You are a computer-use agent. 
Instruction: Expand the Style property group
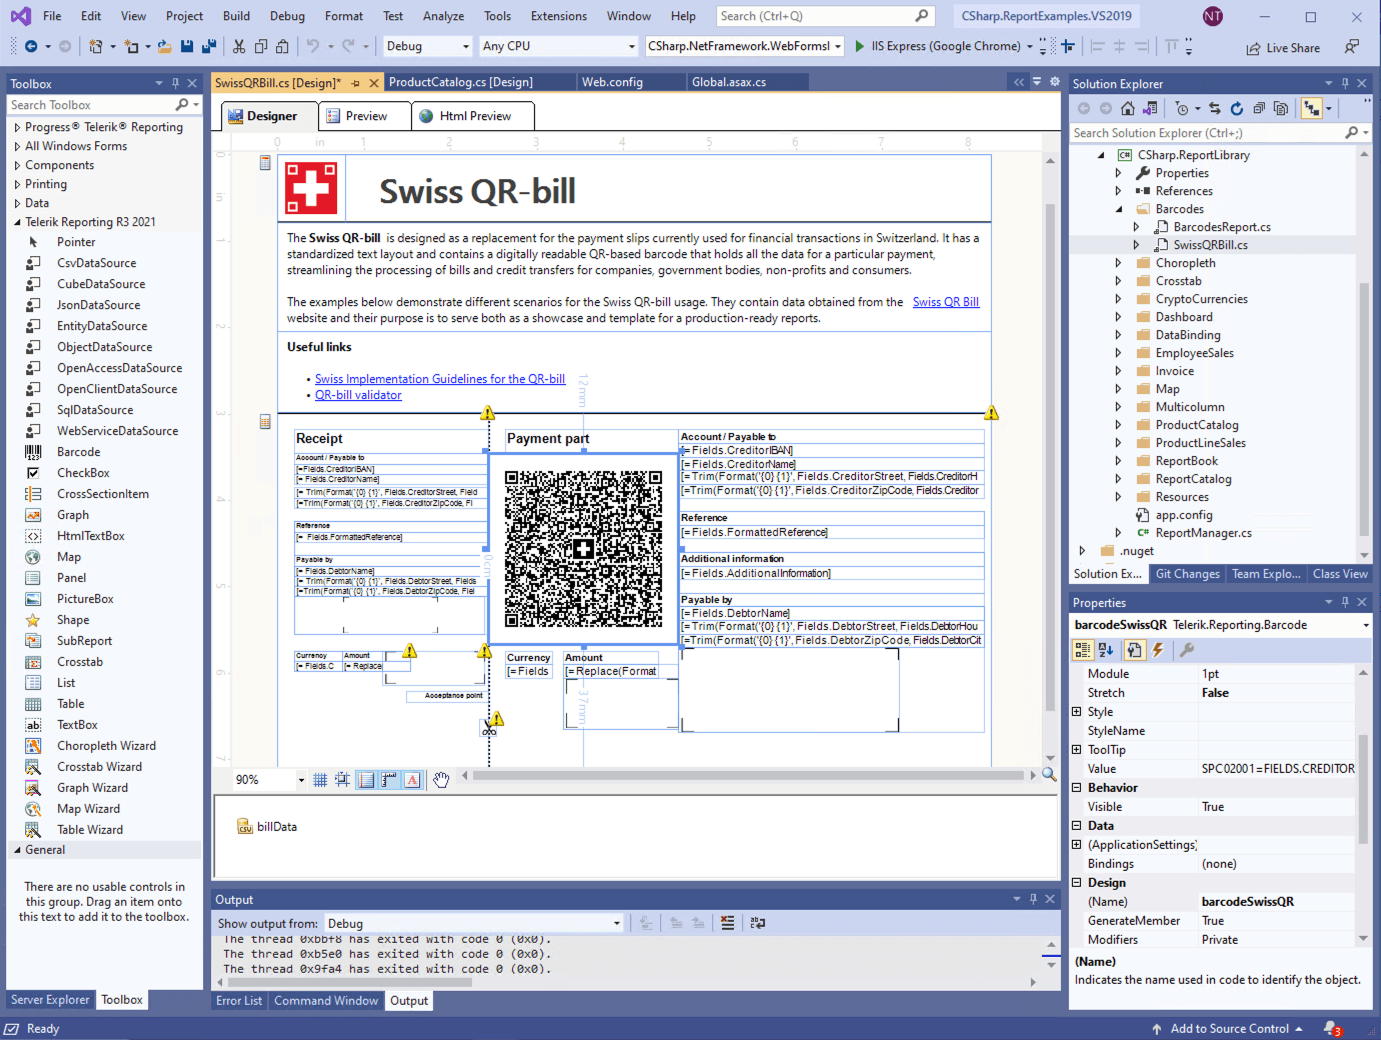pos(1077,712)
